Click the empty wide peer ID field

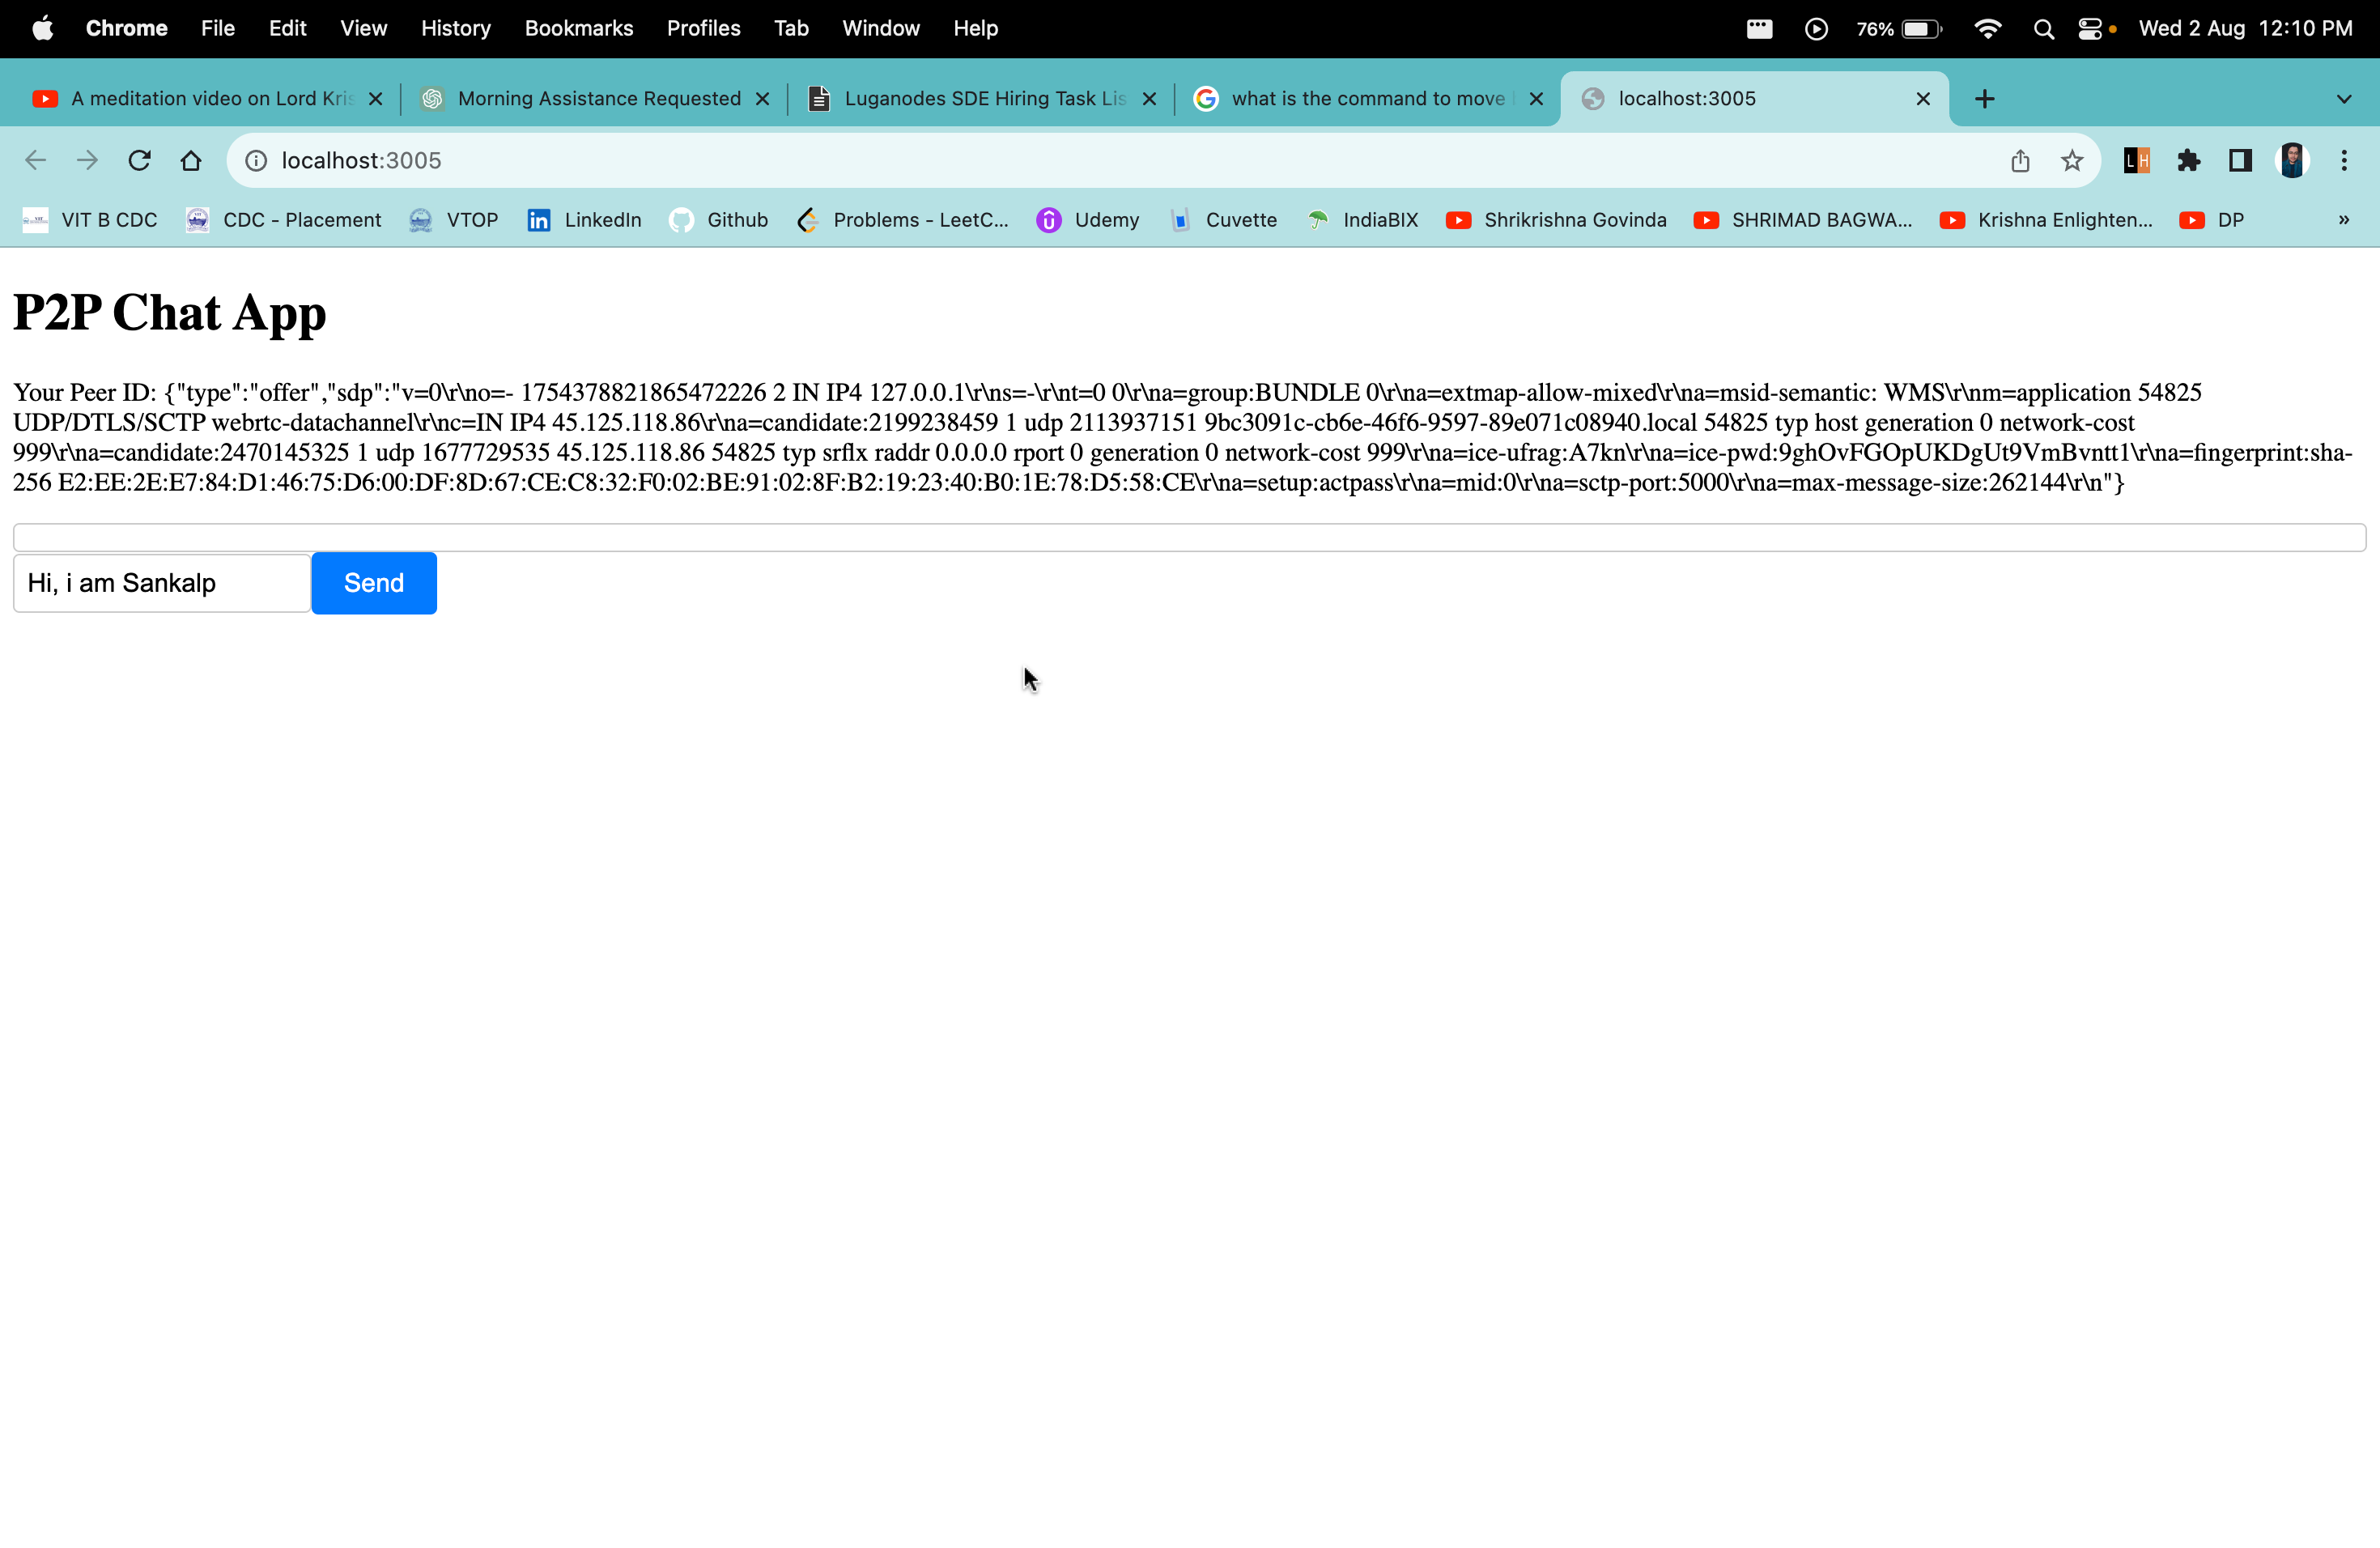1188,537
